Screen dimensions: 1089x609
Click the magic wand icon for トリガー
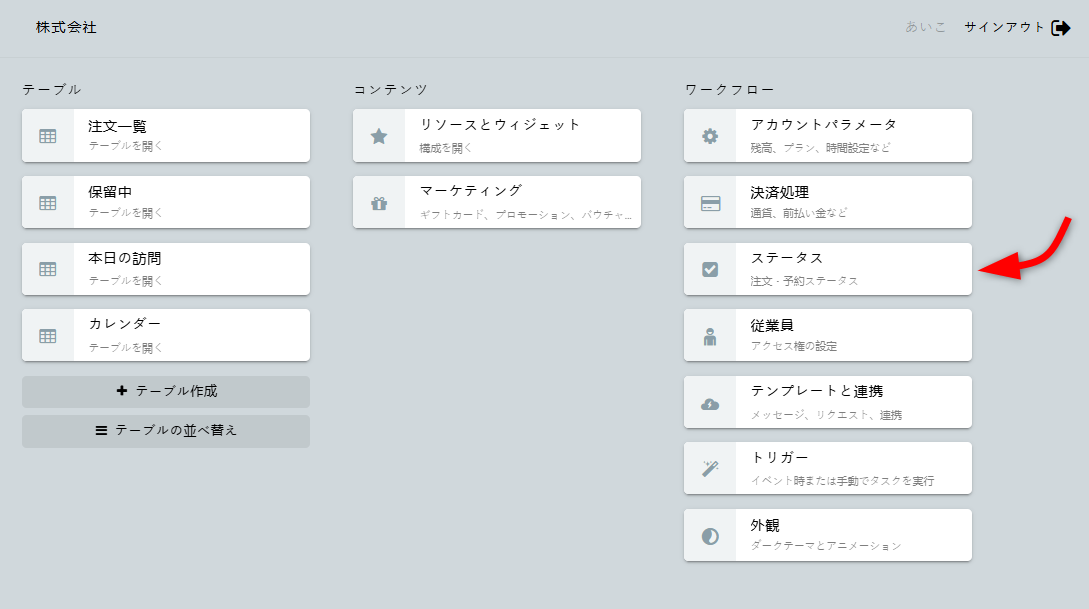710,469
